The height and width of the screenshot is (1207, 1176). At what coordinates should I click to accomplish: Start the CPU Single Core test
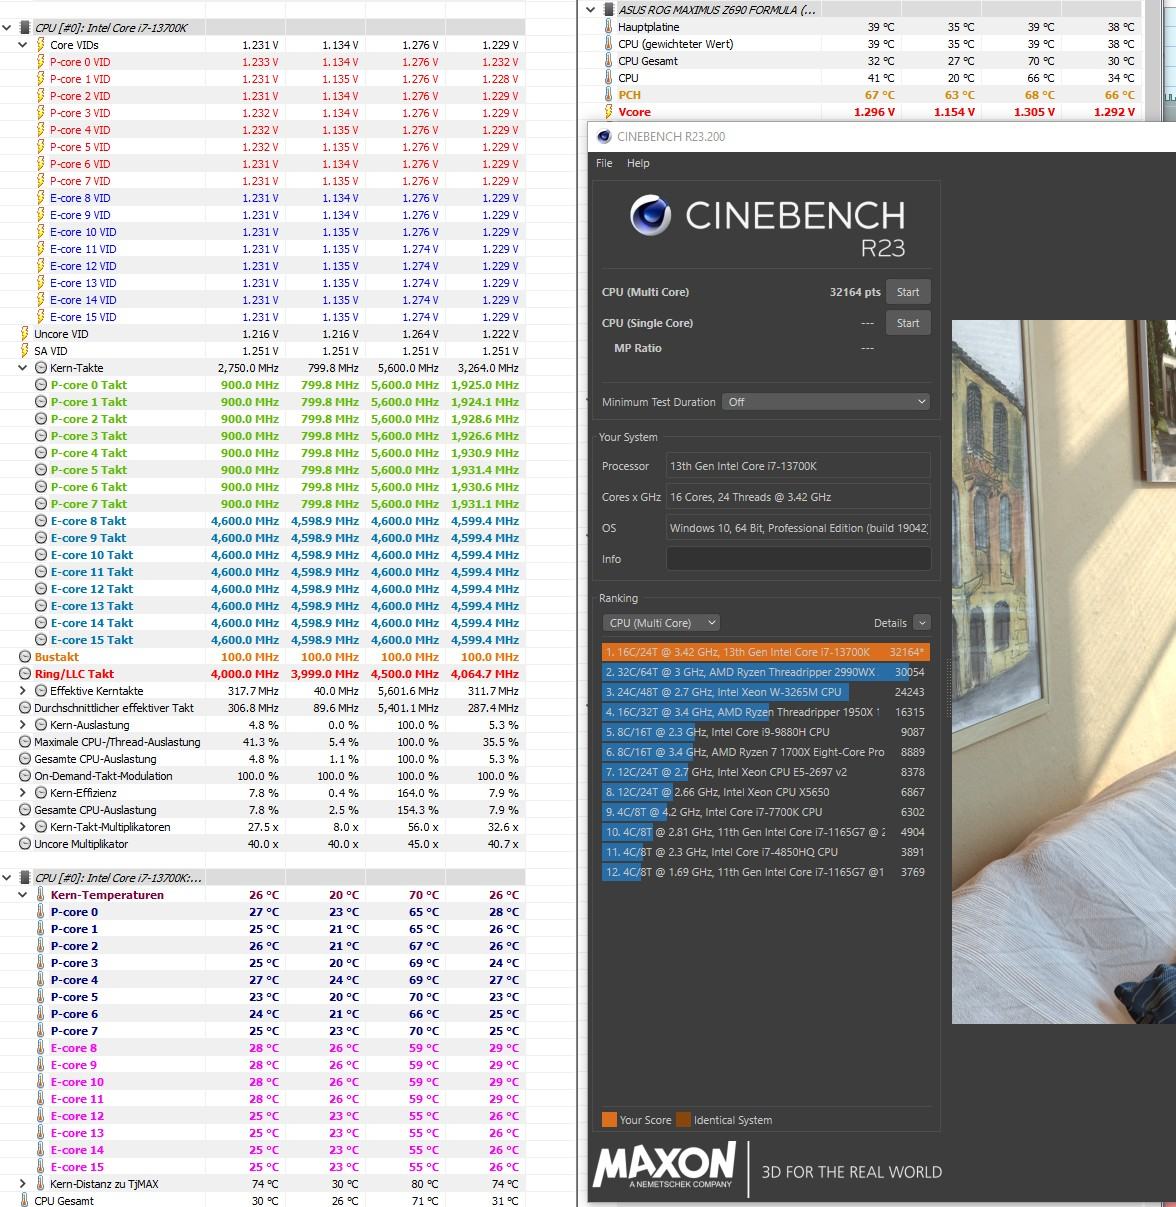click(908, 323)
